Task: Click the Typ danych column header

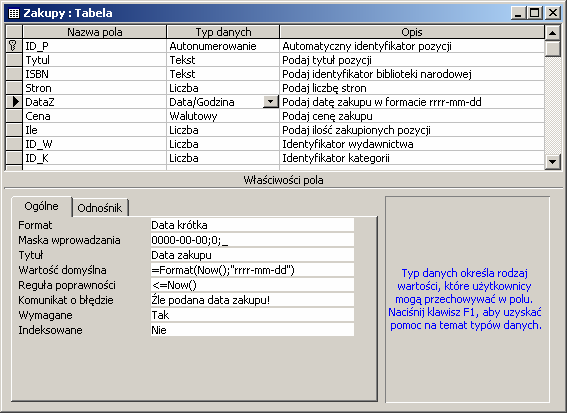Action: 223,32
